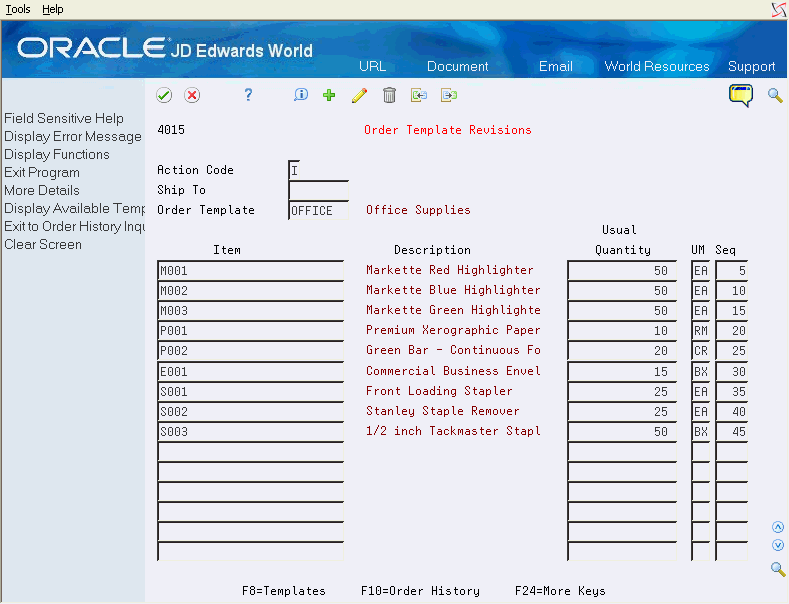
Task: Click UM field CR for P002 row
Action: (700, 351)
